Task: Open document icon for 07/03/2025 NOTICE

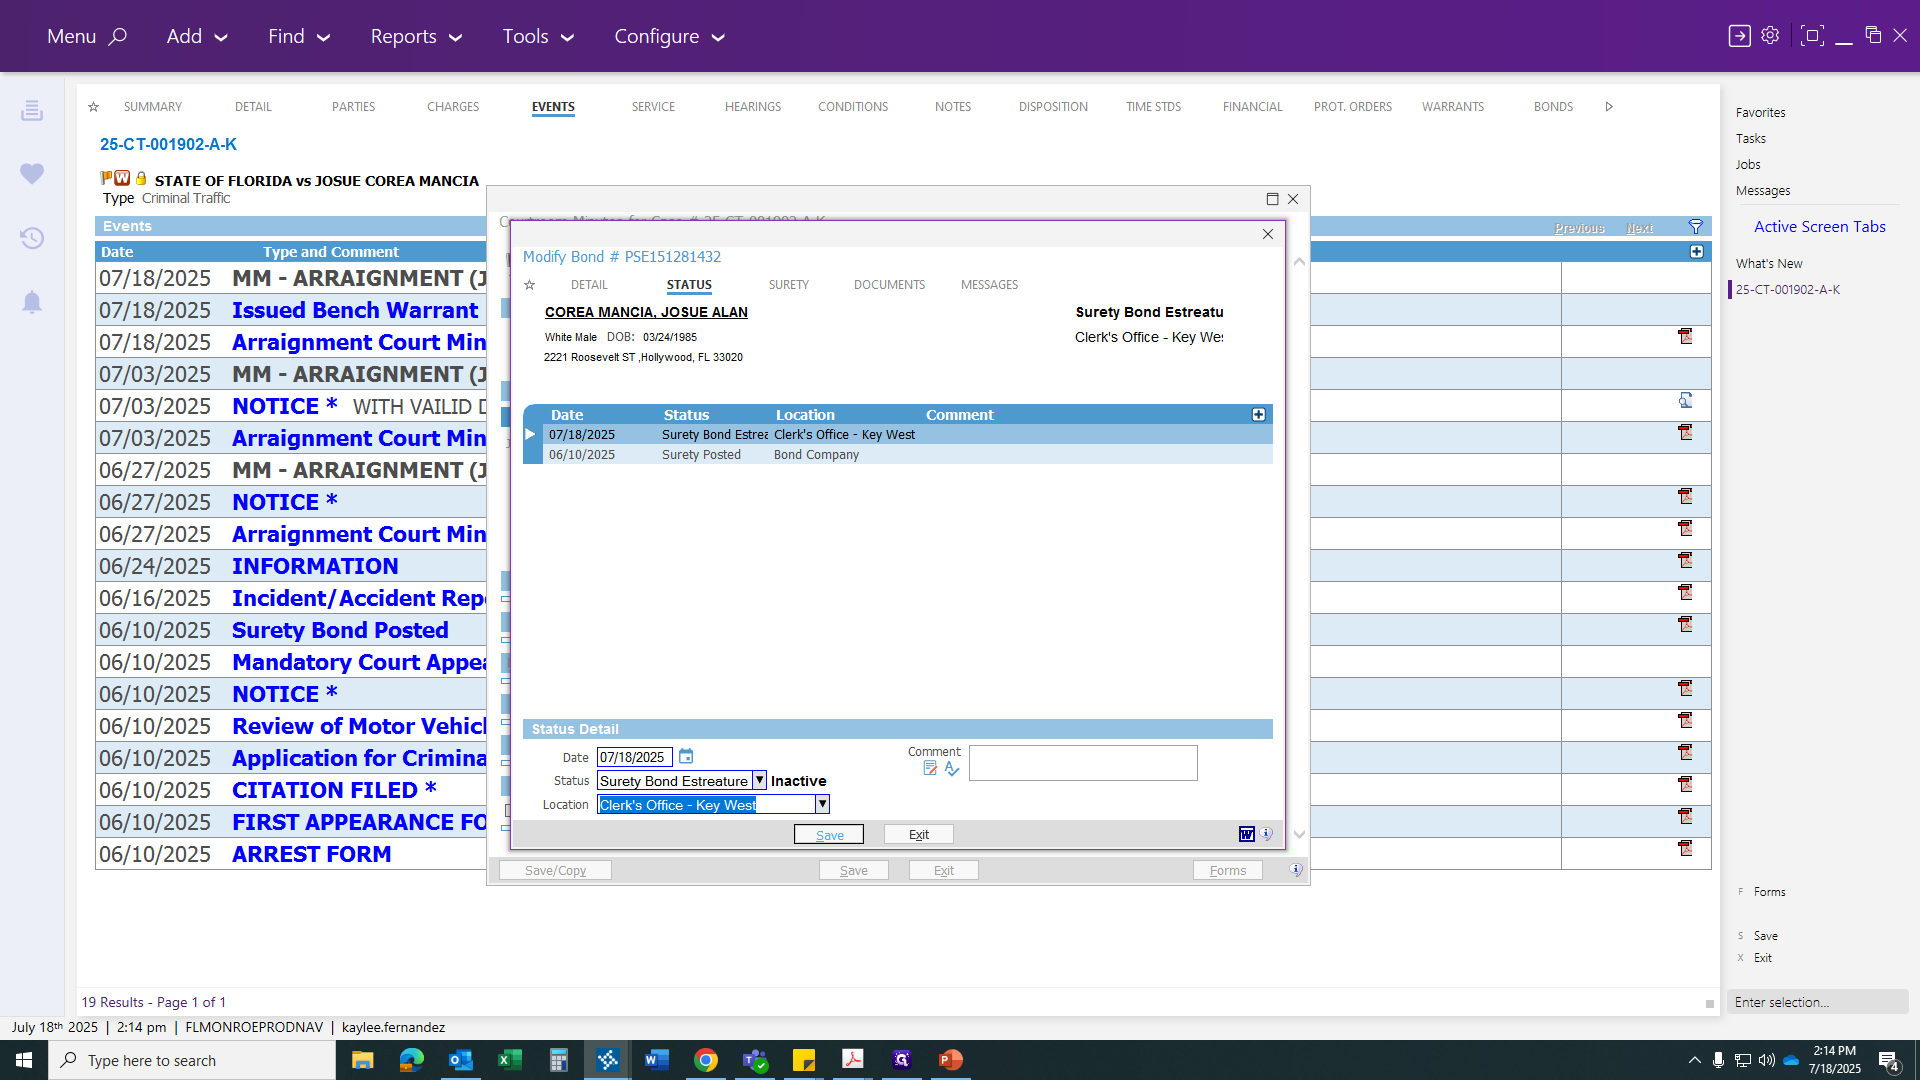Action: [1685, 401]
